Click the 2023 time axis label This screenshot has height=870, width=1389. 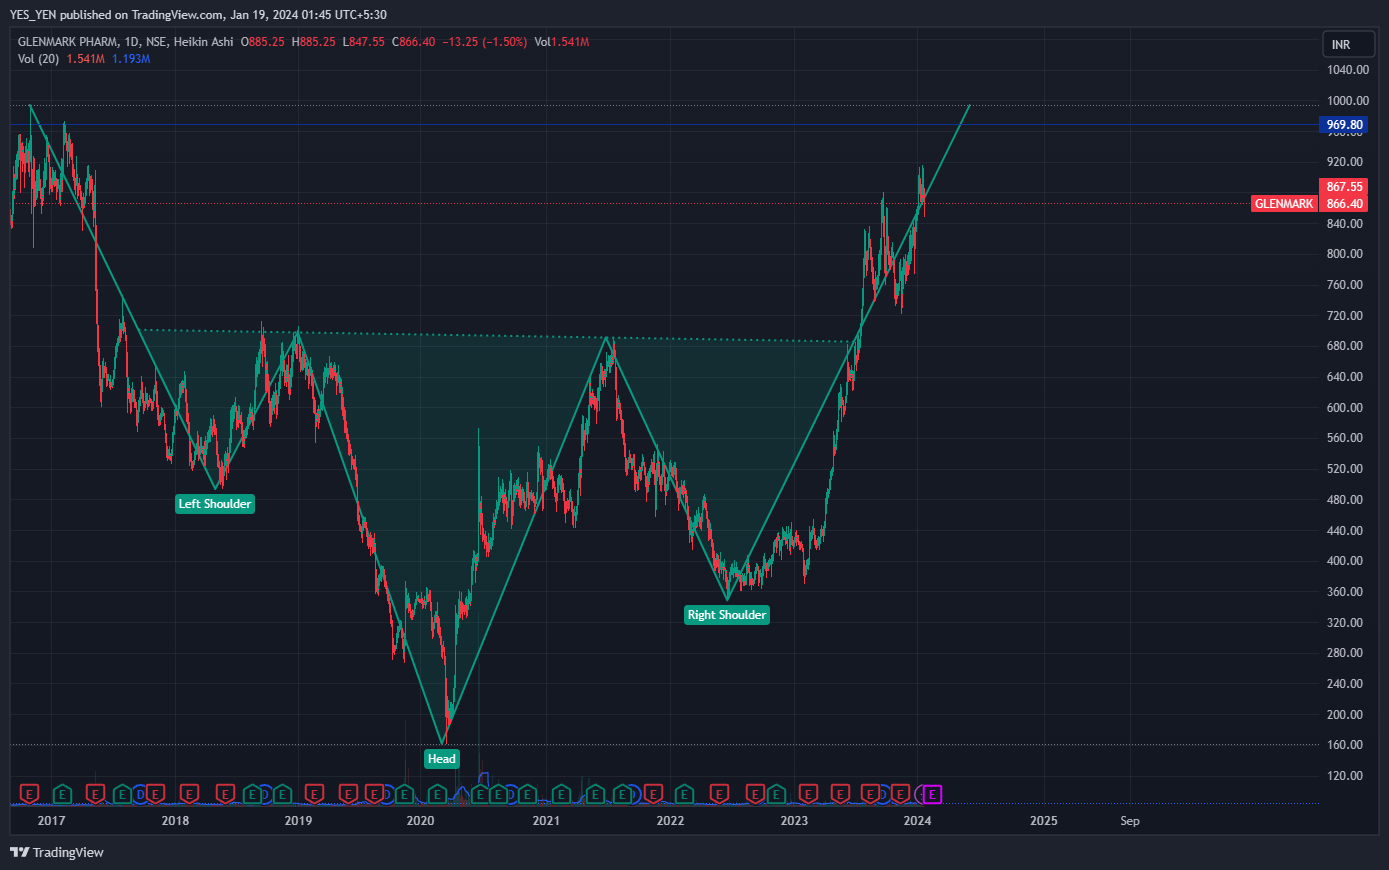pos(794,821)
